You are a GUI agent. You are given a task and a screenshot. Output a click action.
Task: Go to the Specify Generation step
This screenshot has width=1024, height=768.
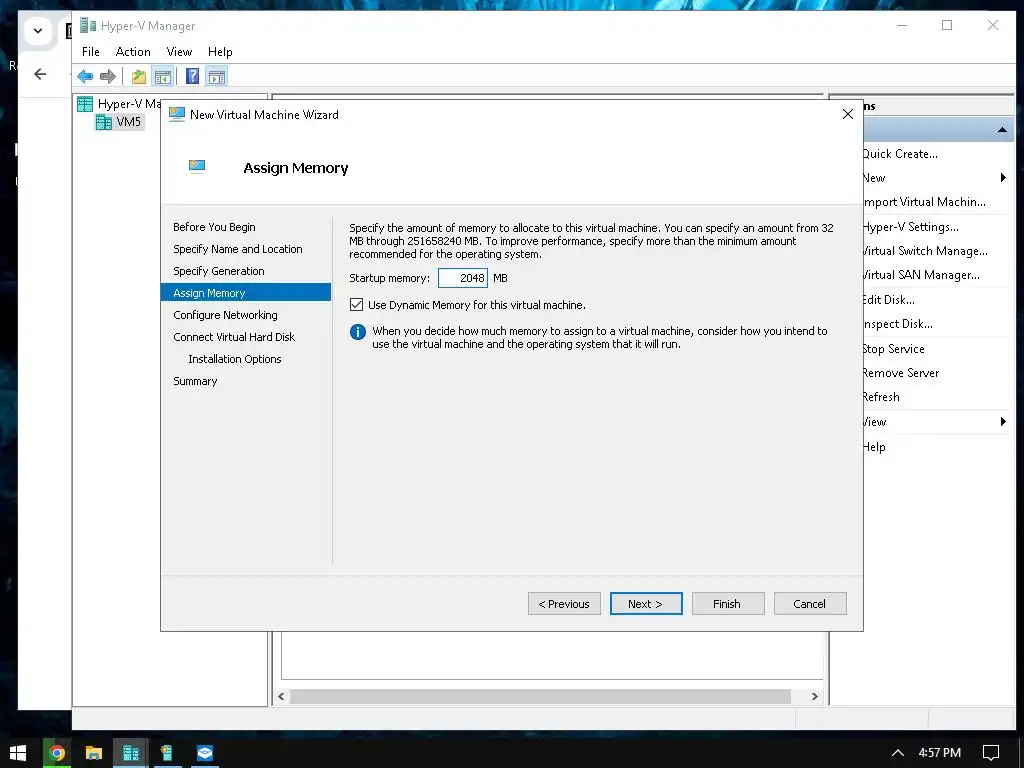(219, 271)
